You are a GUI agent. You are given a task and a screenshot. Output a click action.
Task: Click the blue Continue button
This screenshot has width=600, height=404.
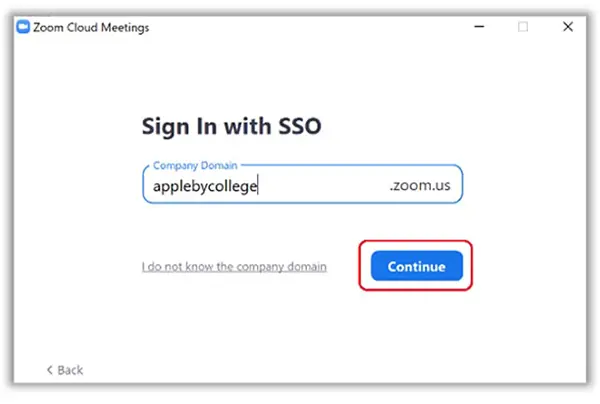coord(416,266)
